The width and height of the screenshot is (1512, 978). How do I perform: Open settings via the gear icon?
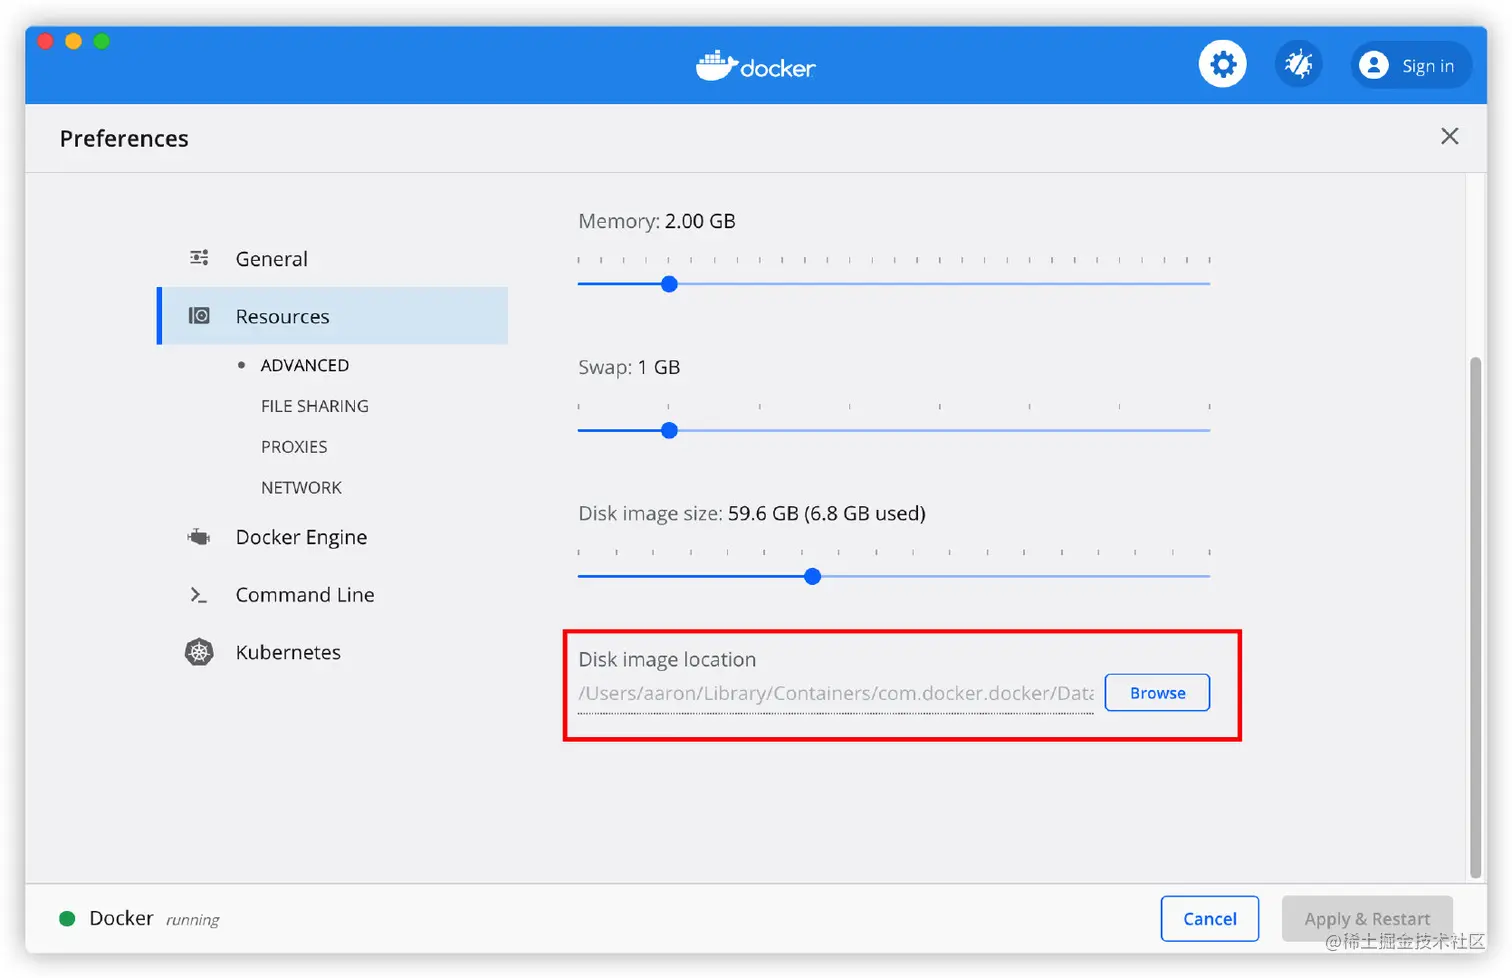tap(1222, 65)
